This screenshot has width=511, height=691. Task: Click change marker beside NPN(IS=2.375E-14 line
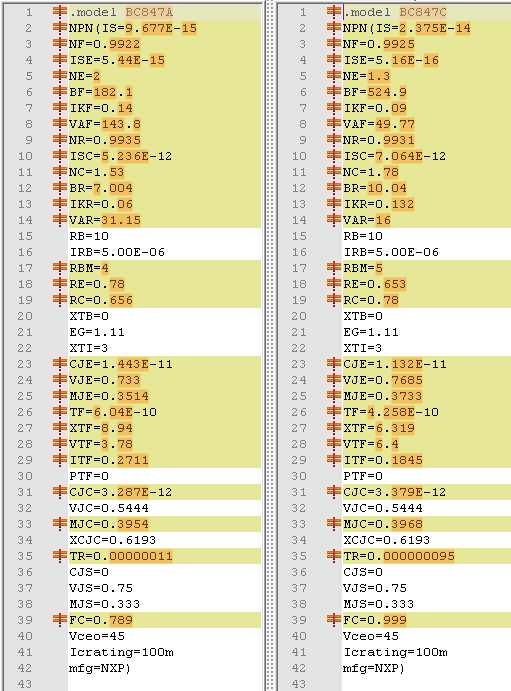334,28
